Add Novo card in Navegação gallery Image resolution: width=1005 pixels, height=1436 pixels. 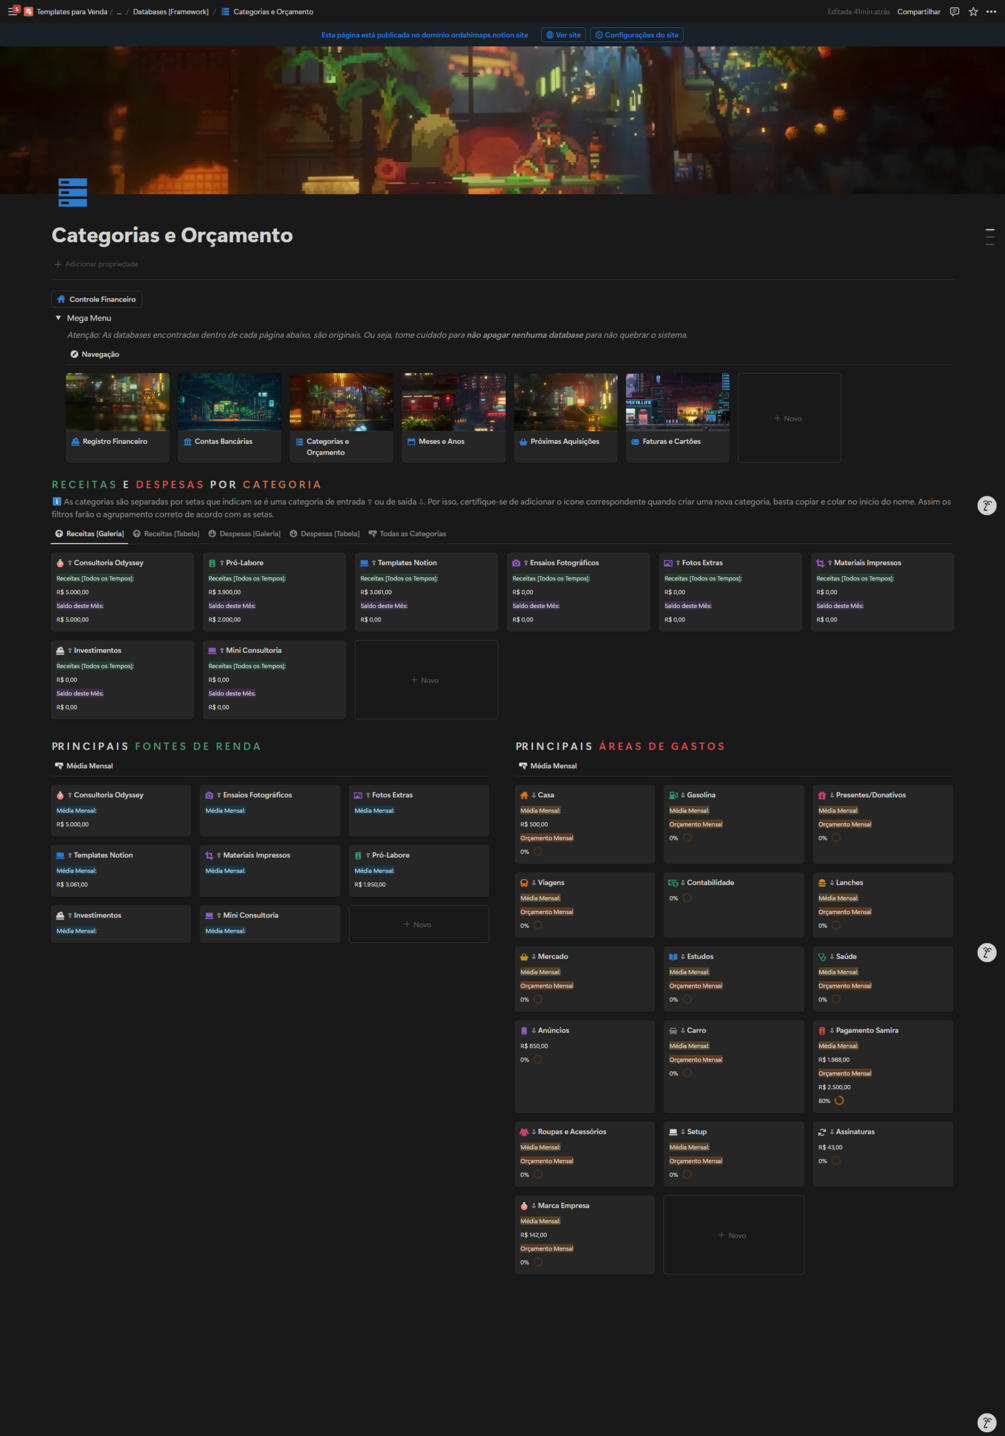(x=789, y=418)
